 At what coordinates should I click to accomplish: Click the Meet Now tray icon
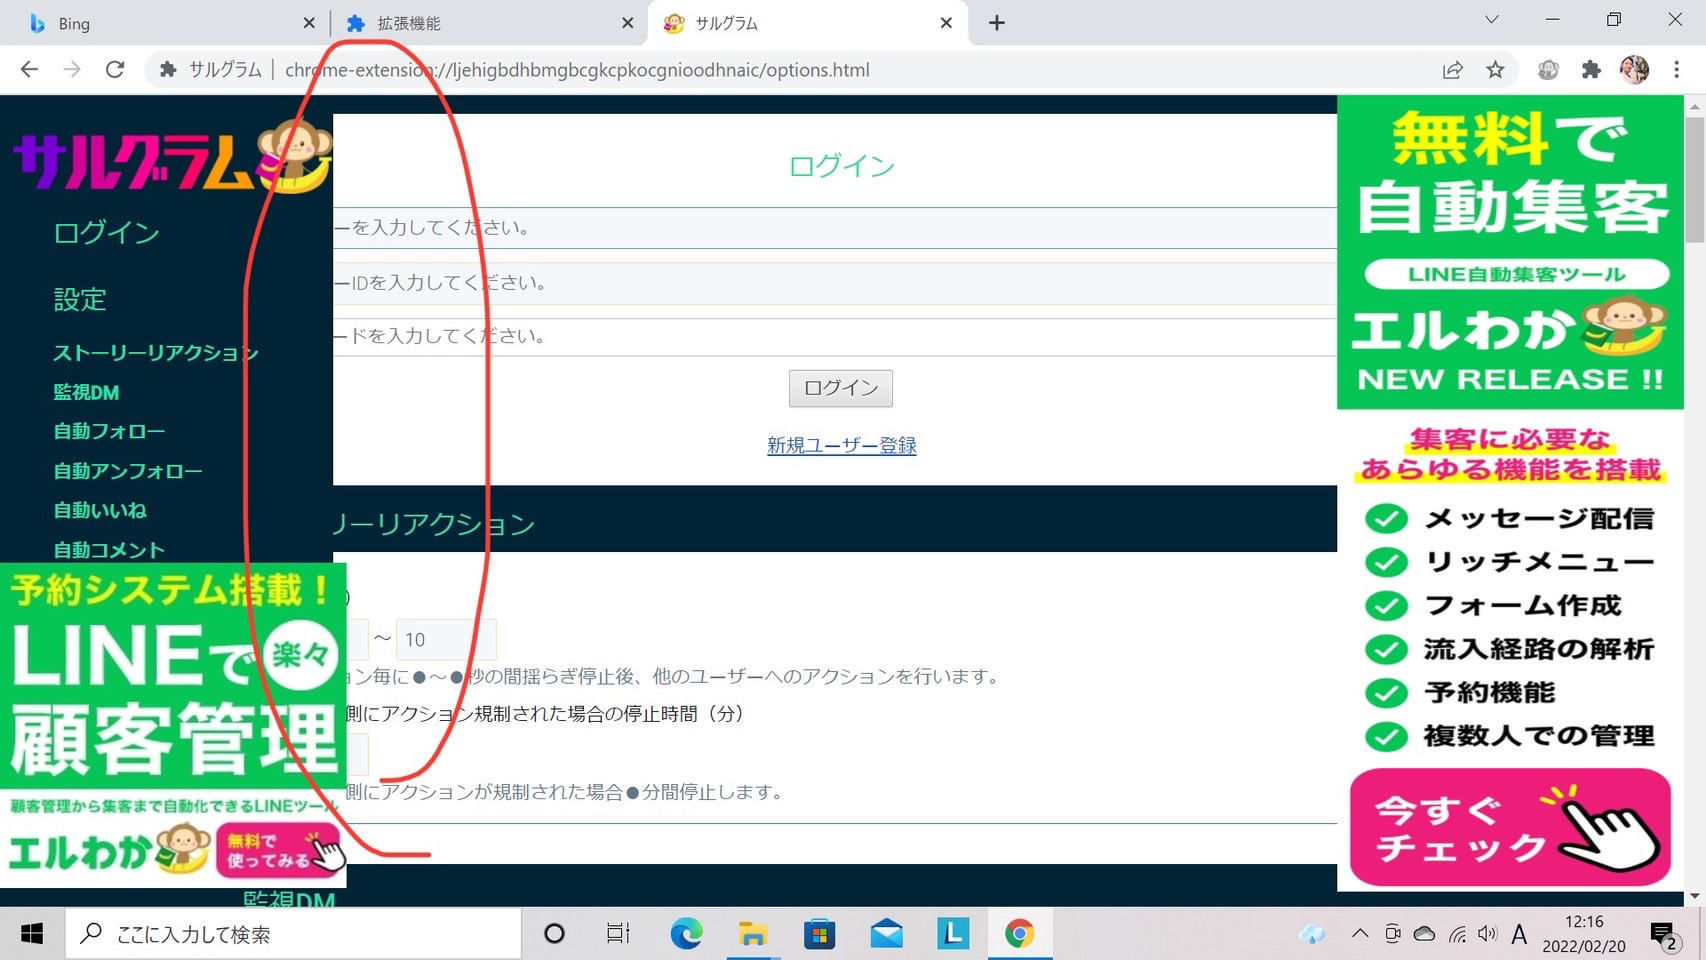point(1392,934)
